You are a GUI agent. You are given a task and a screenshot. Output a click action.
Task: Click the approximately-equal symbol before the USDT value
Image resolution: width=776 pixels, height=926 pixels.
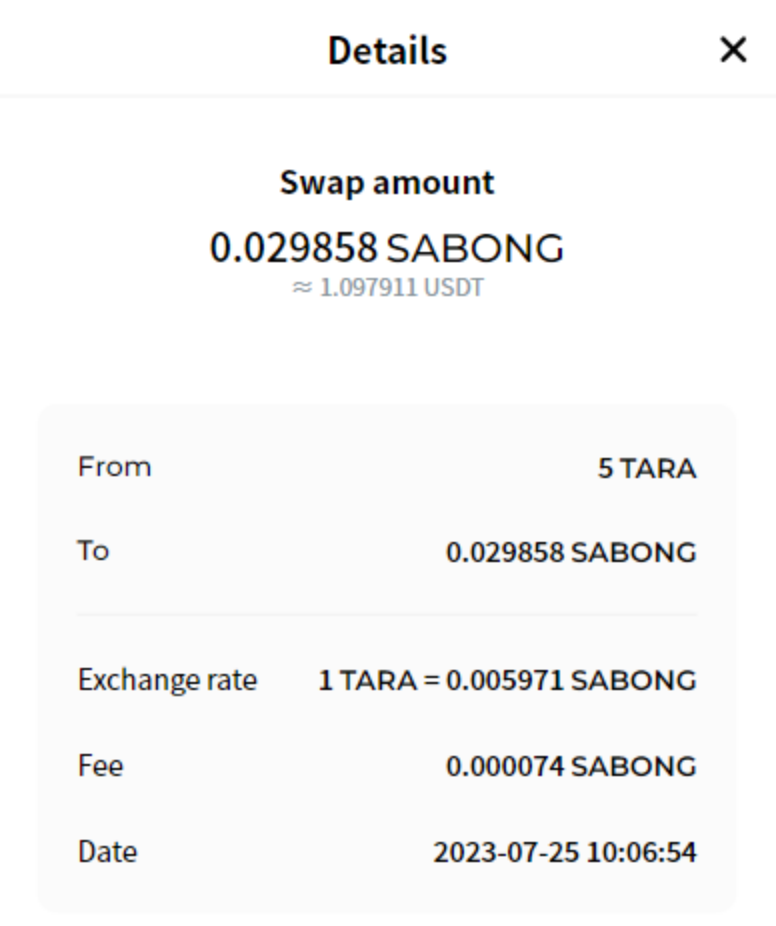click(302, 288)
